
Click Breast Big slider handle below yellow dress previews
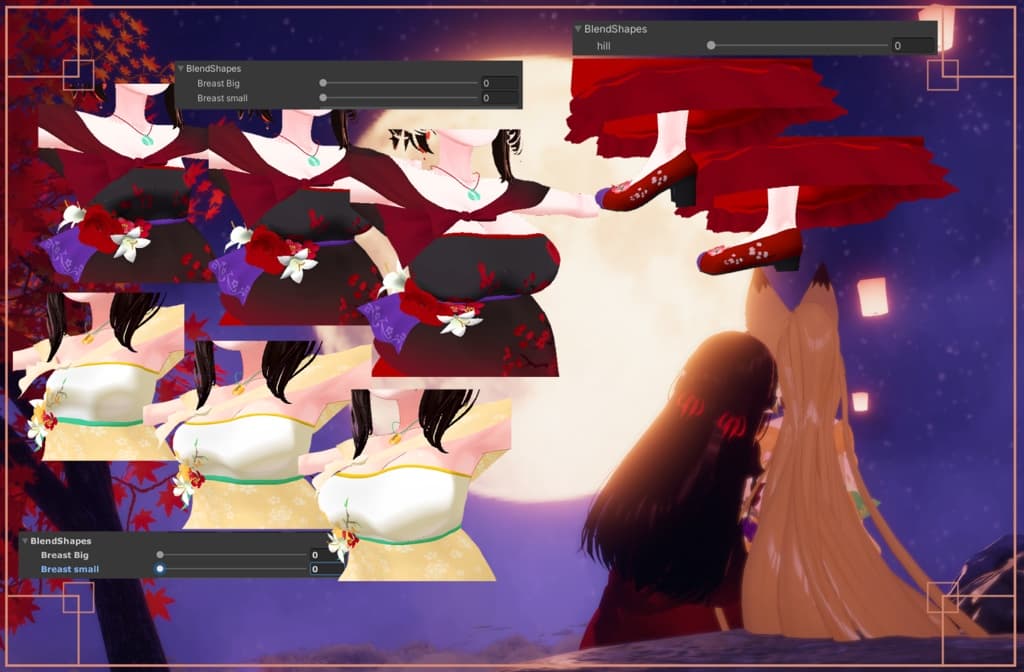click(x=160, y=554)
